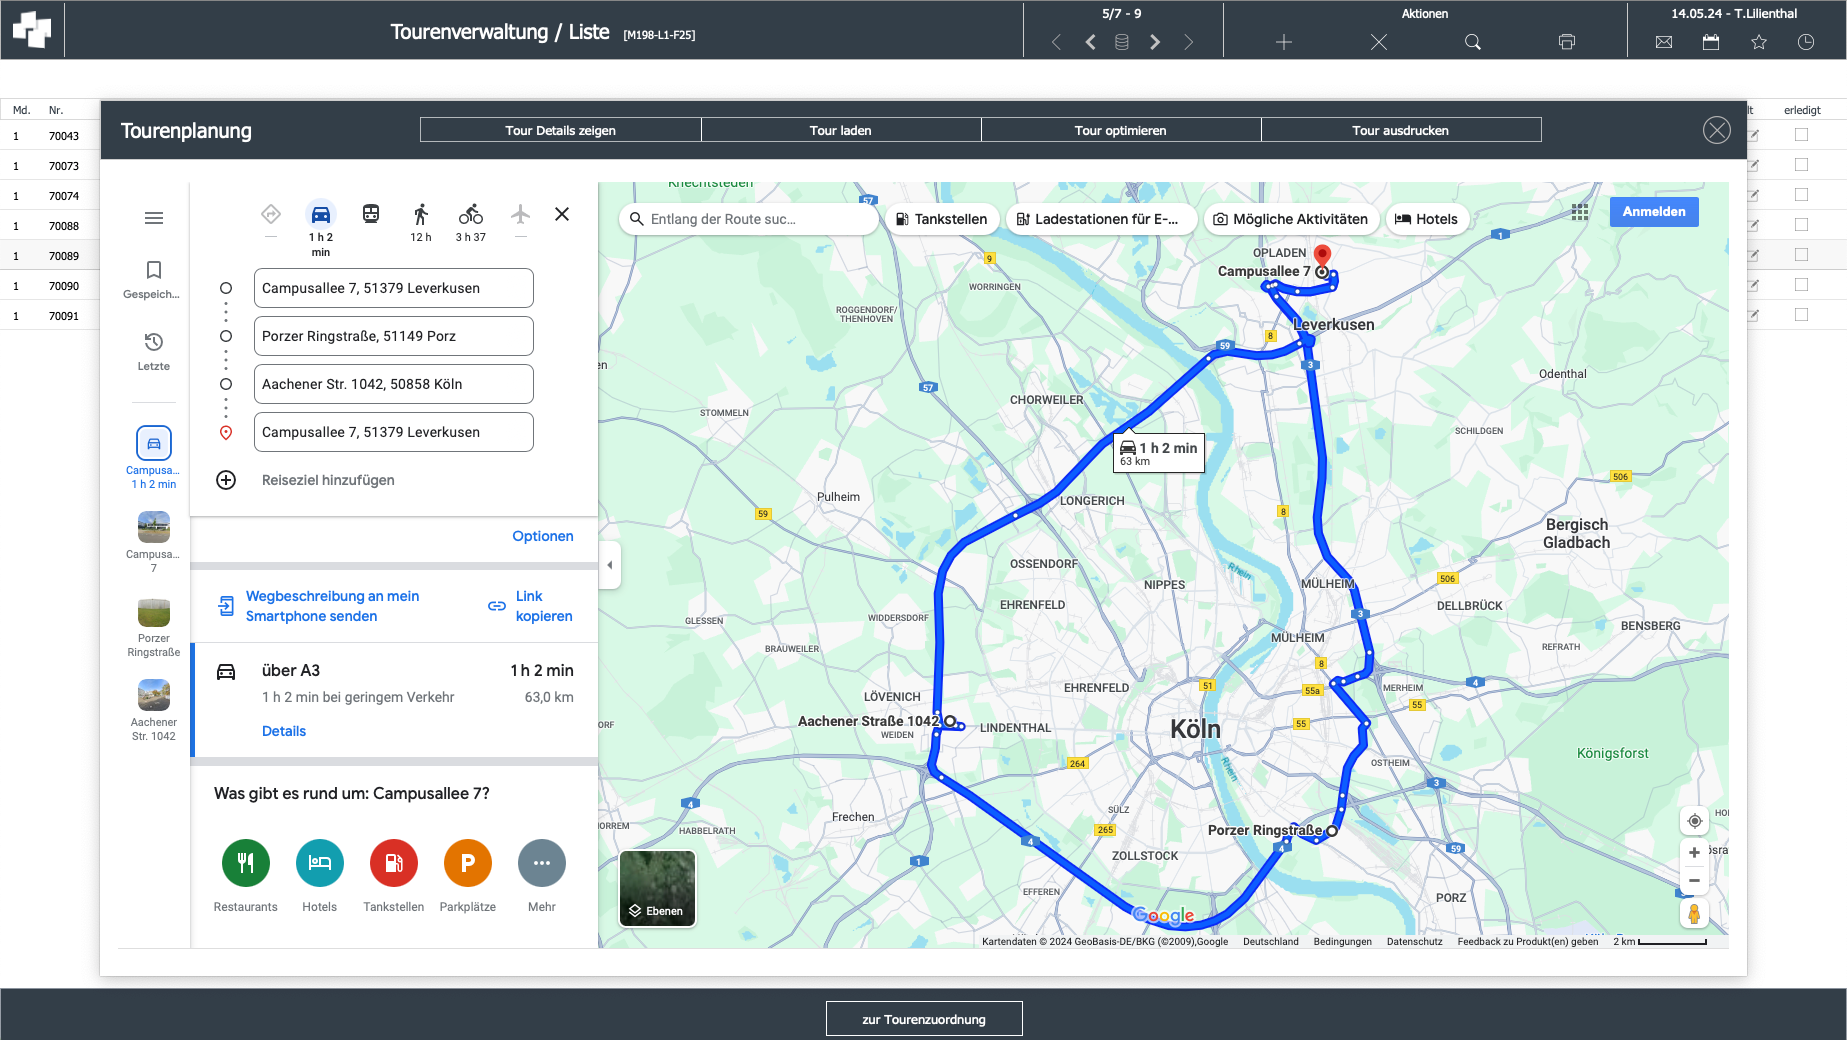1847x1040 pixels.
Task: Click the clock history icon
Action: tap(1806, 42)
